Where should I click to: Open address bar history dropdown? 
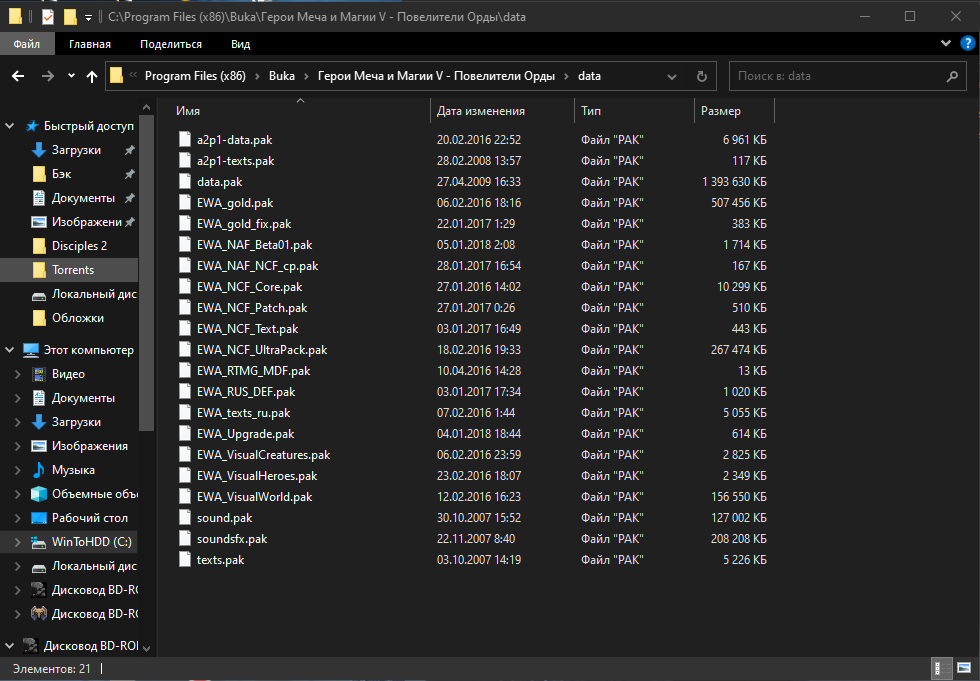point(672,76)
